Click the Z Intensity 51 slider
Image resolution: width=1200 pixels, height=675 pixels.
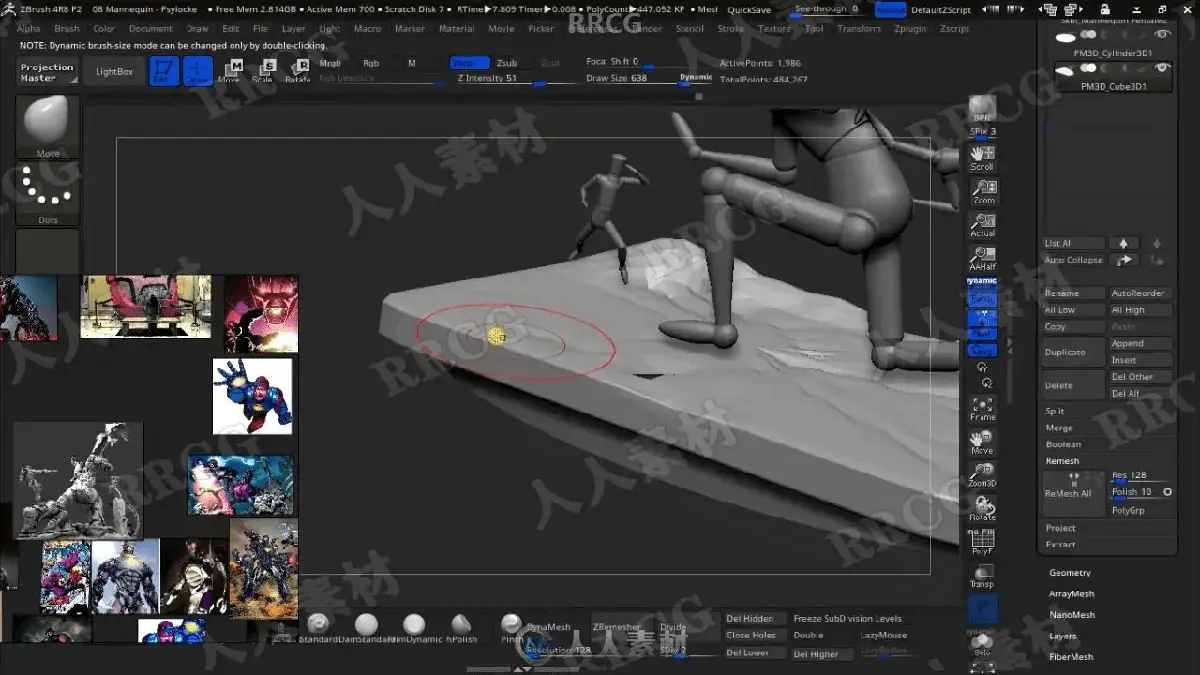[x=515, y=78]
